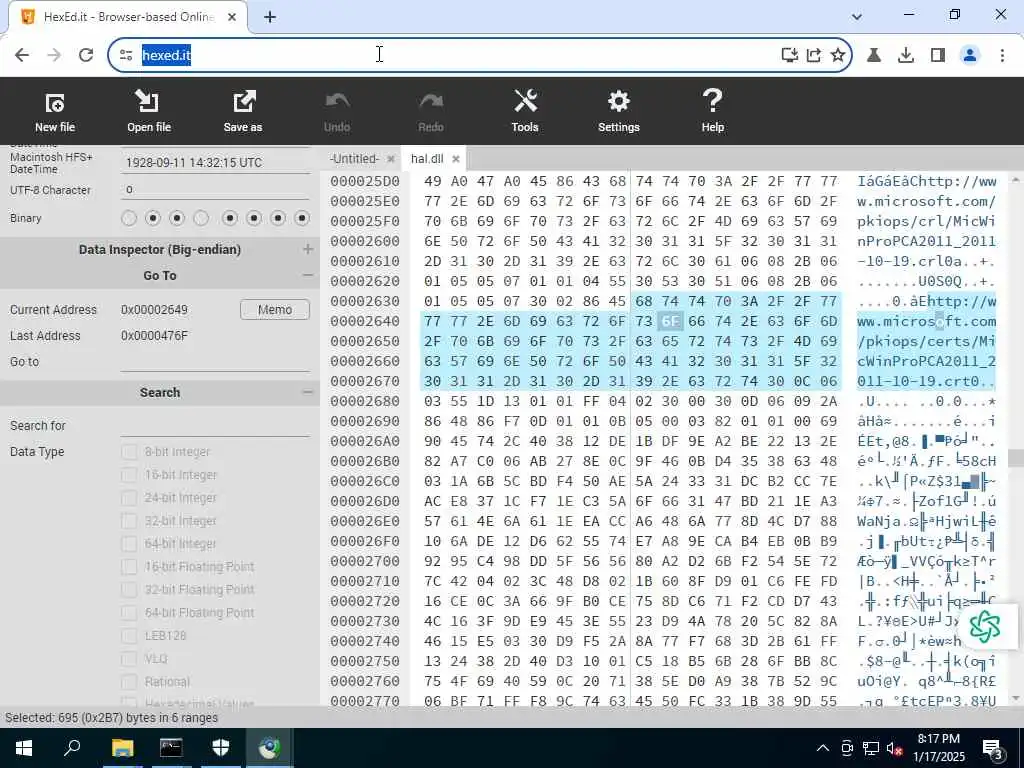Switch to the -Untitled- tab

(x=354, y=159)
